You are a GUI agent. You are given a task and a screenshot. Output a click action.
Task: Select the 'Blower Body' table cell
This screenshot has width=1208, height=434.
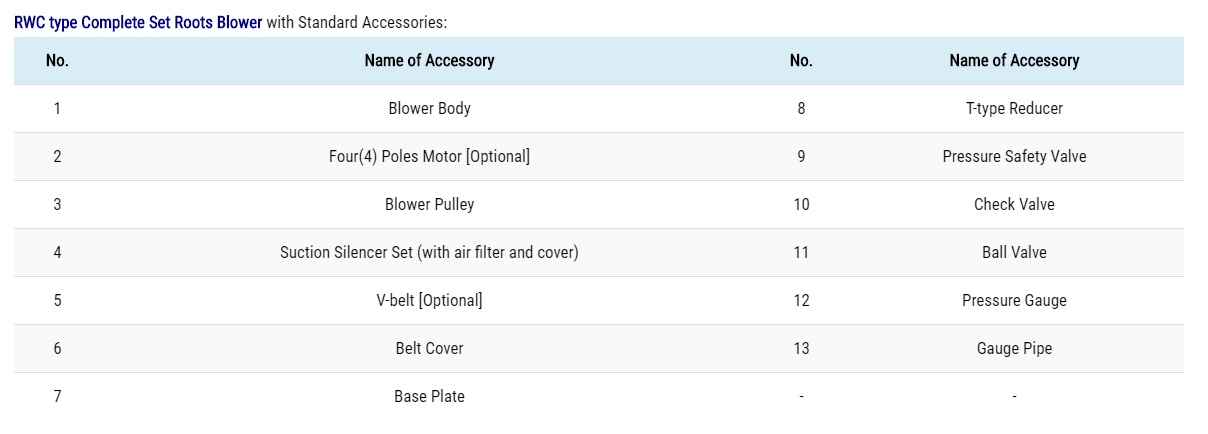[x=429, y=108]
